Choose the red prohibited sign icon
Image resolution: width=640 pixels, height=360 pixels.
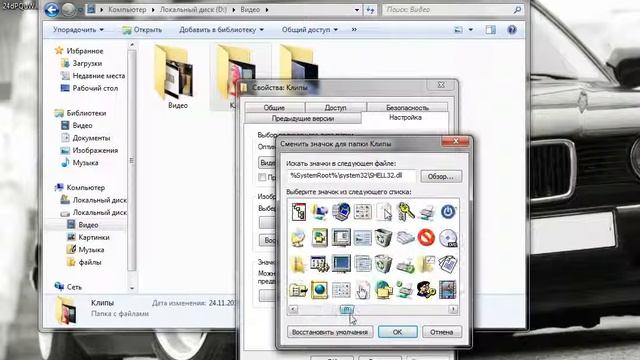pyautogui.click(x=426, y=238)
